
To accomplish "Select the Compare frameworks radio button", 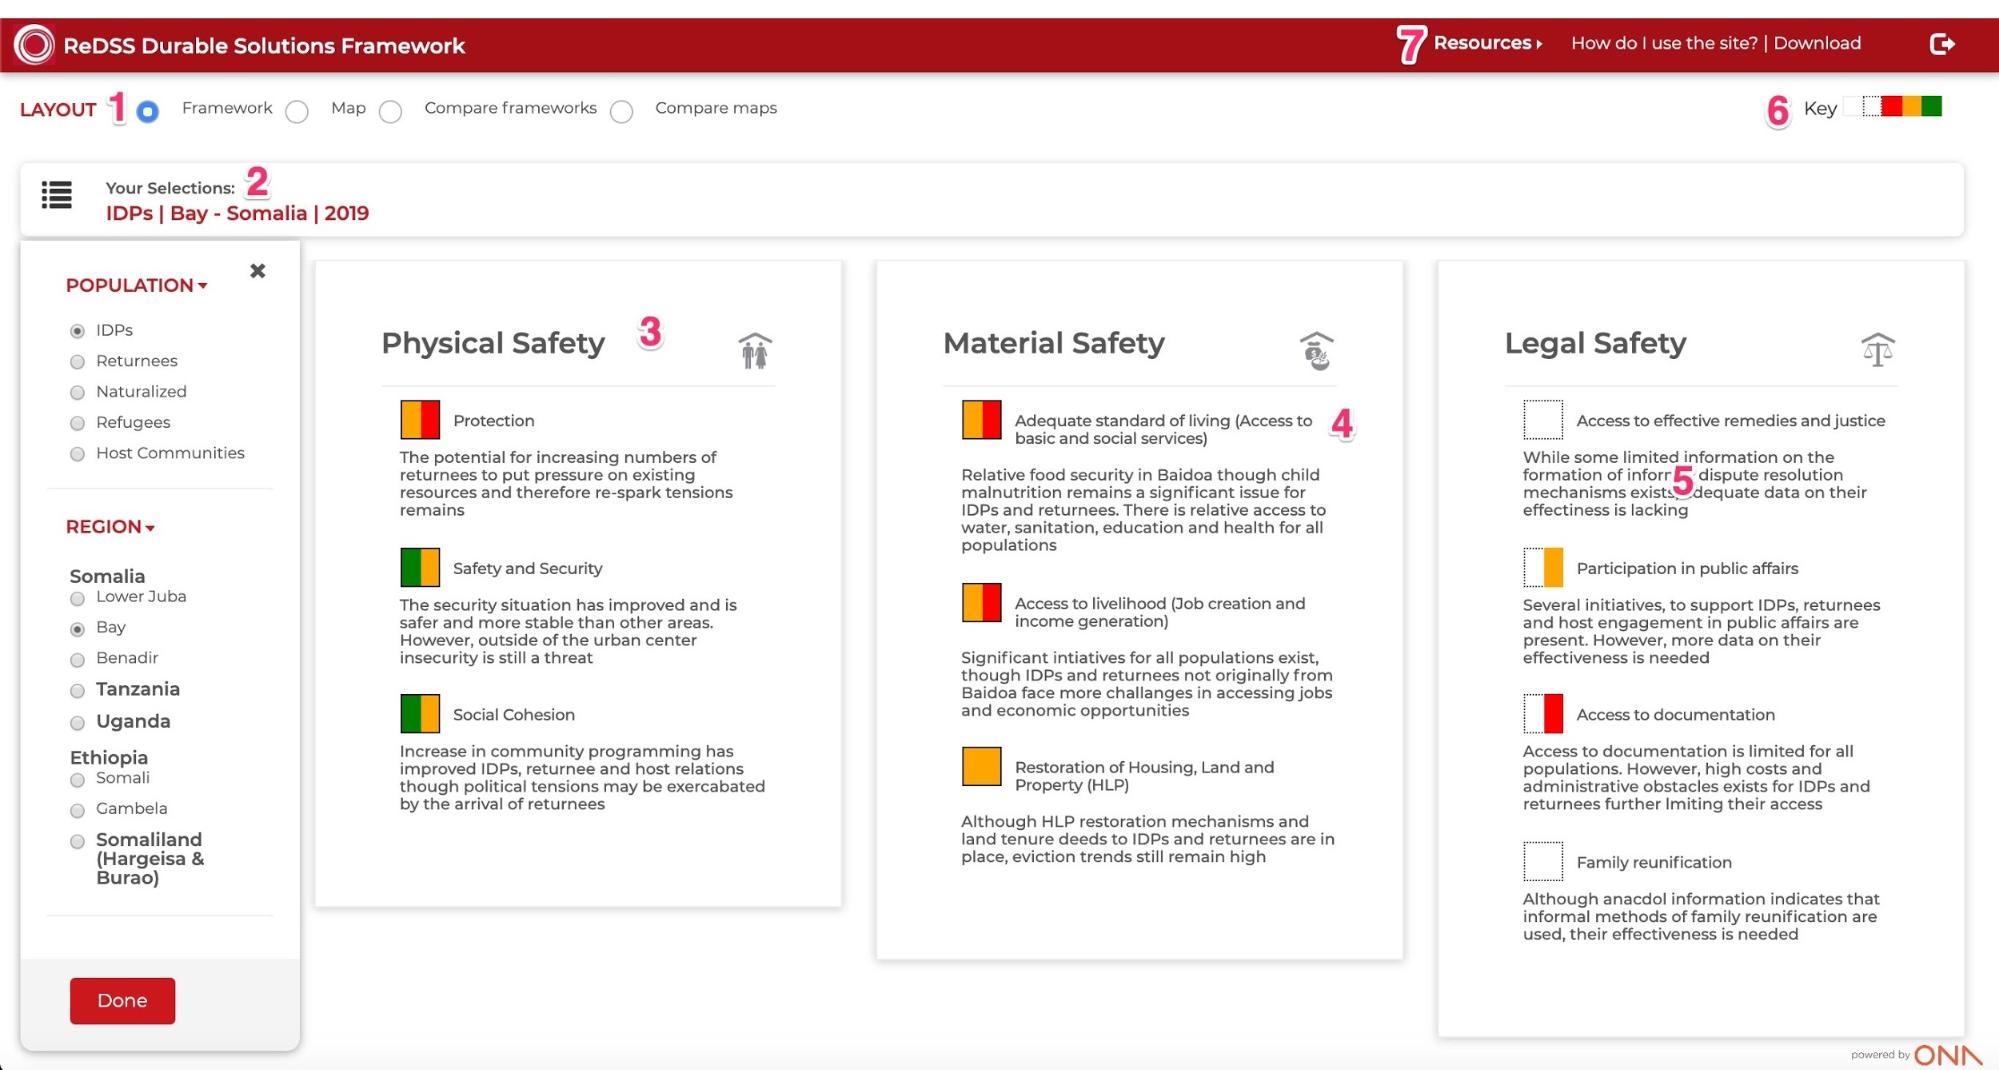I will coord(391,111).
